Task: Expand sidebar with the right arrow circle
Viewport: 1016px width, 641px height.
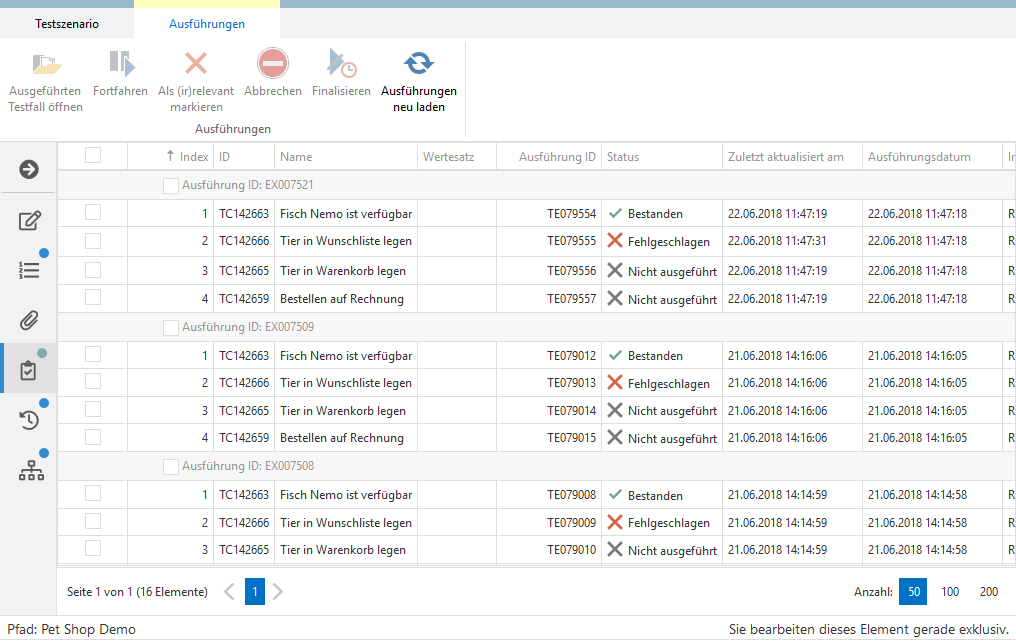Action: [30, 169]
